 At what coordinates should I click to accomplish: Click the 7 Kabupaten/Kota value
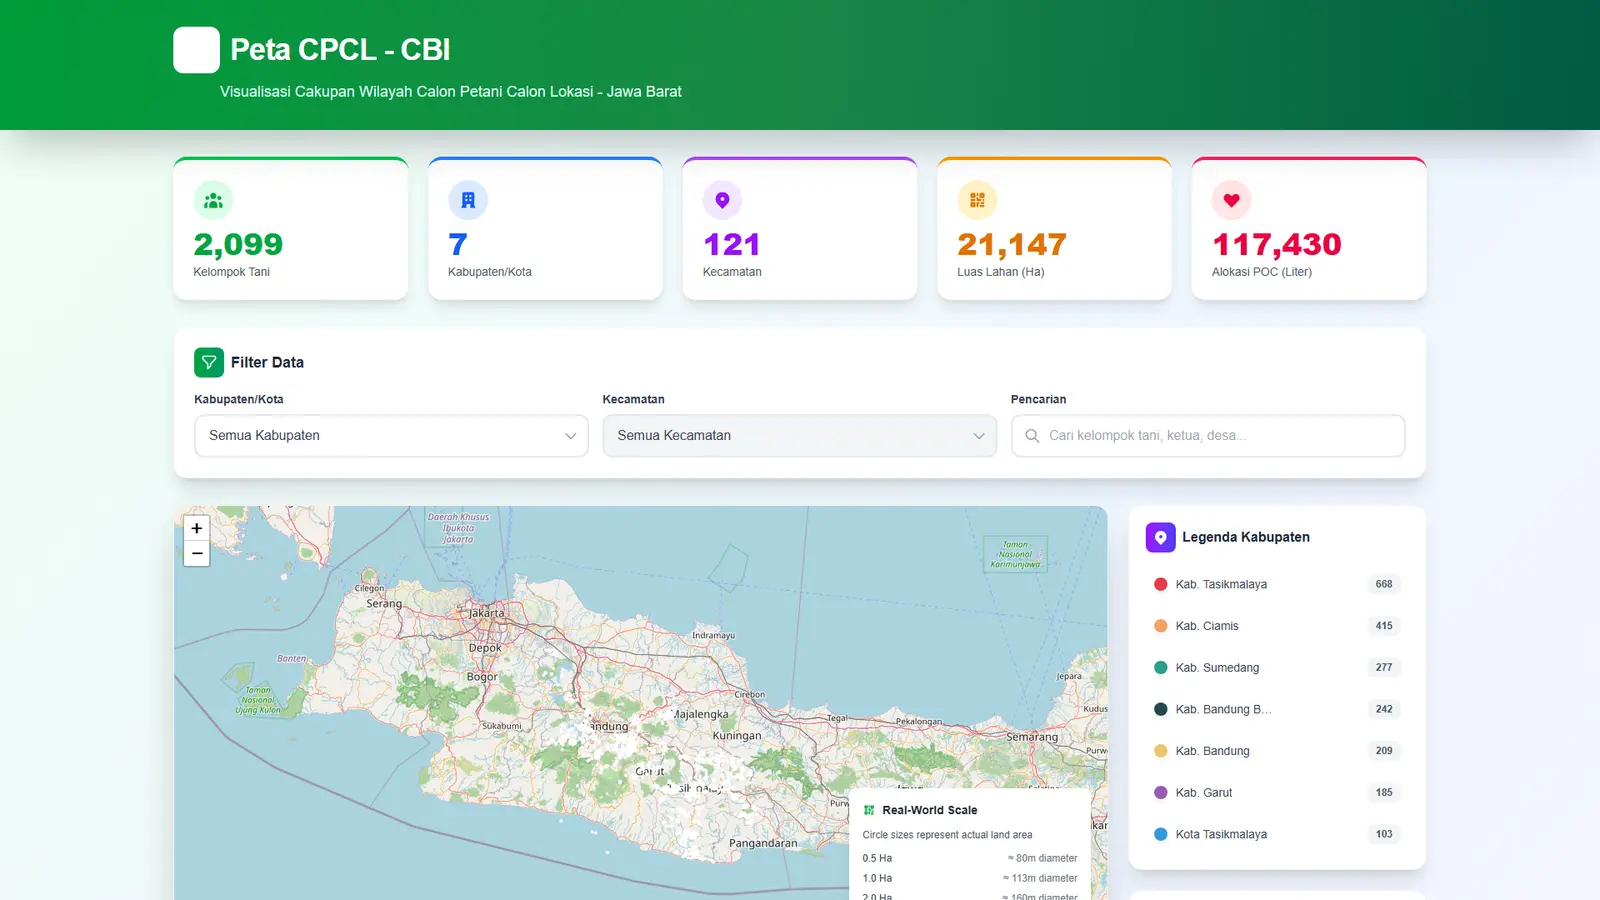point(458,244)
